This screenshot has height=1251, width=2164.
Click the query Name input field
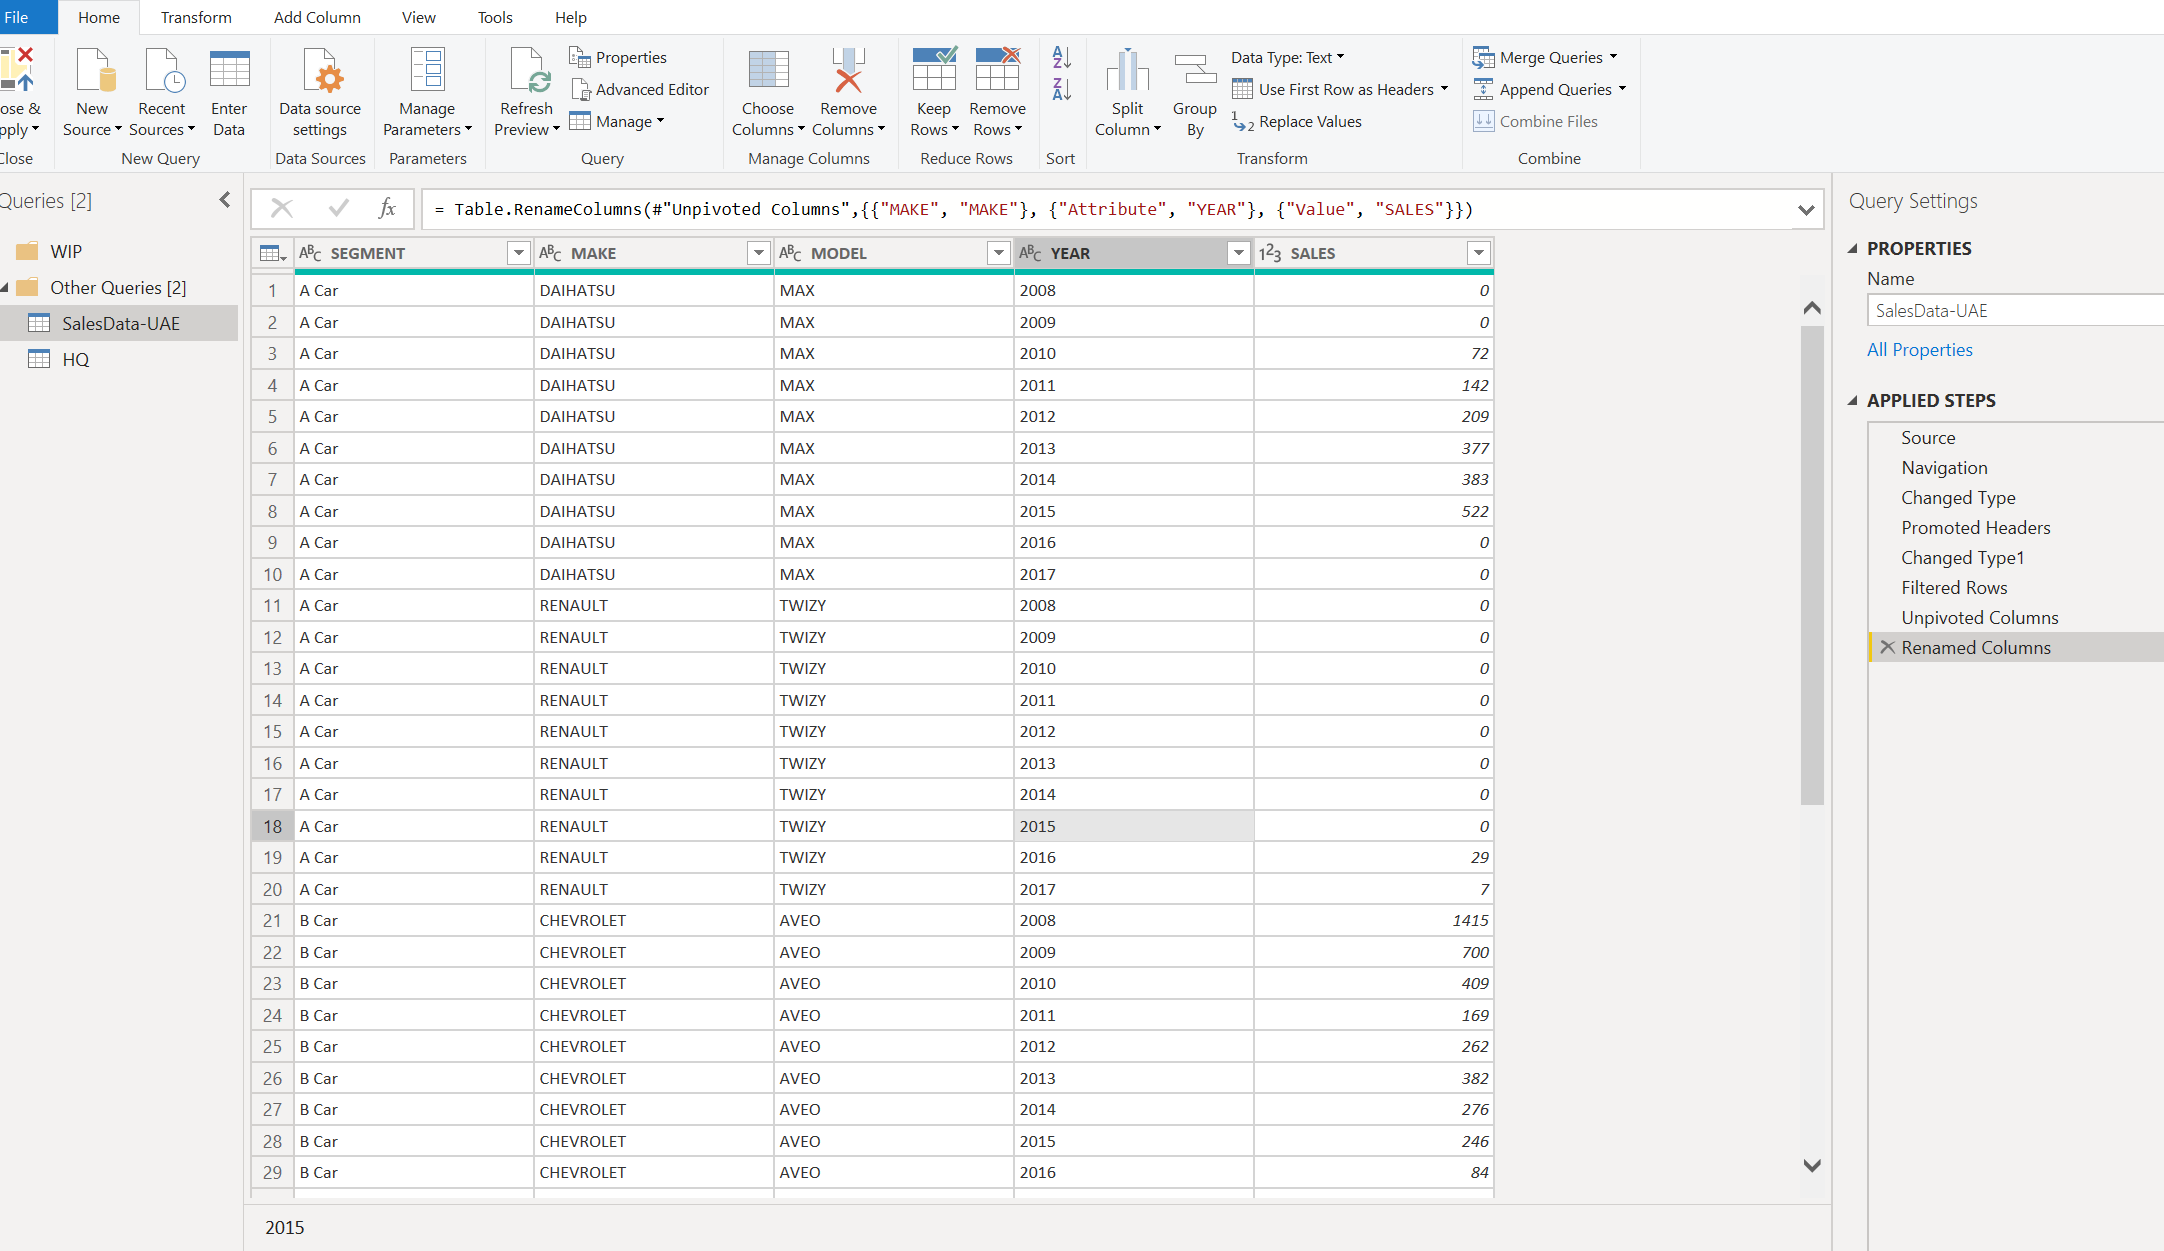(x=2015, y=311)
